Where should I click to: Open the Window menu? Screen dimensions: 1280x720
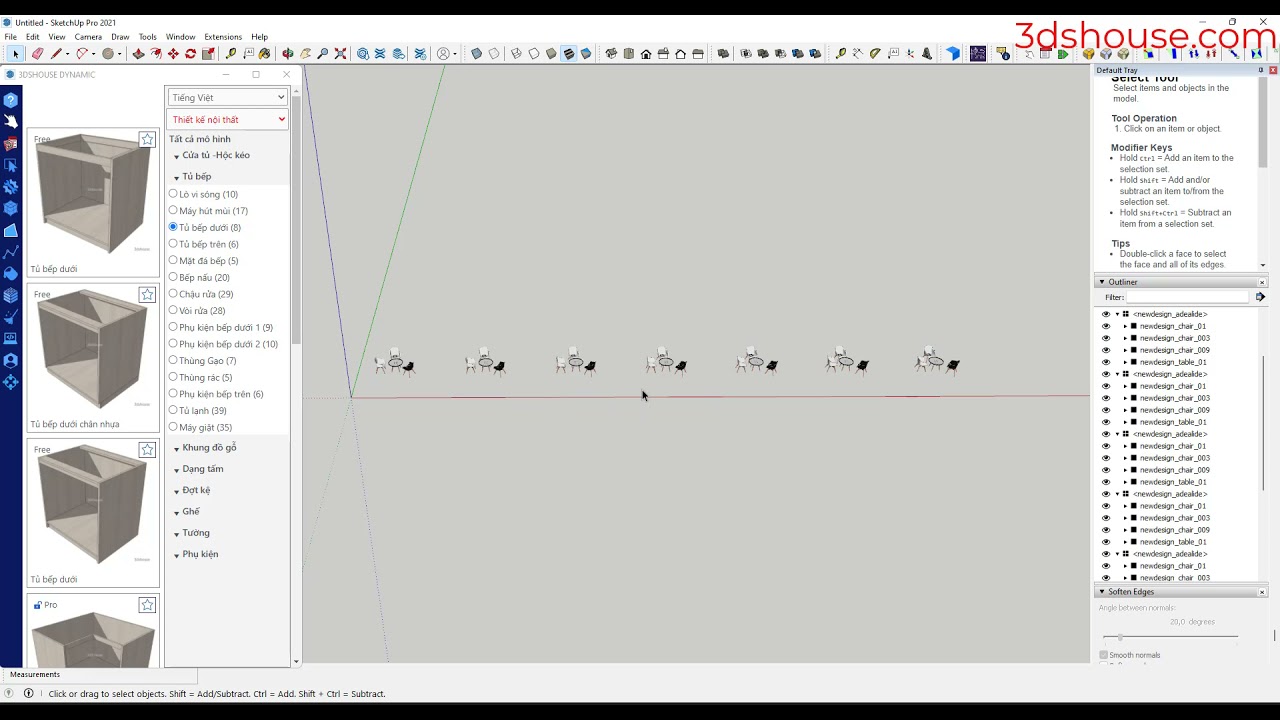[180, 37]
